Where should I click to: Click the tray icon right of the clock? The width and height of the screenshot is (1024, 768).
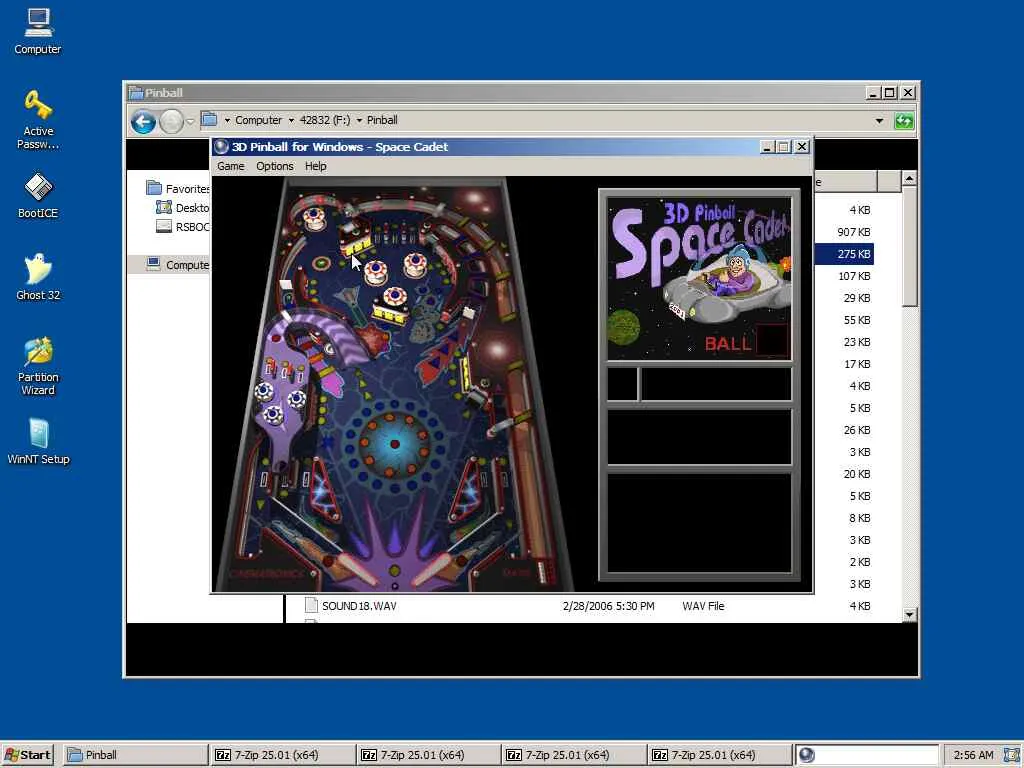coord(1011,755)
